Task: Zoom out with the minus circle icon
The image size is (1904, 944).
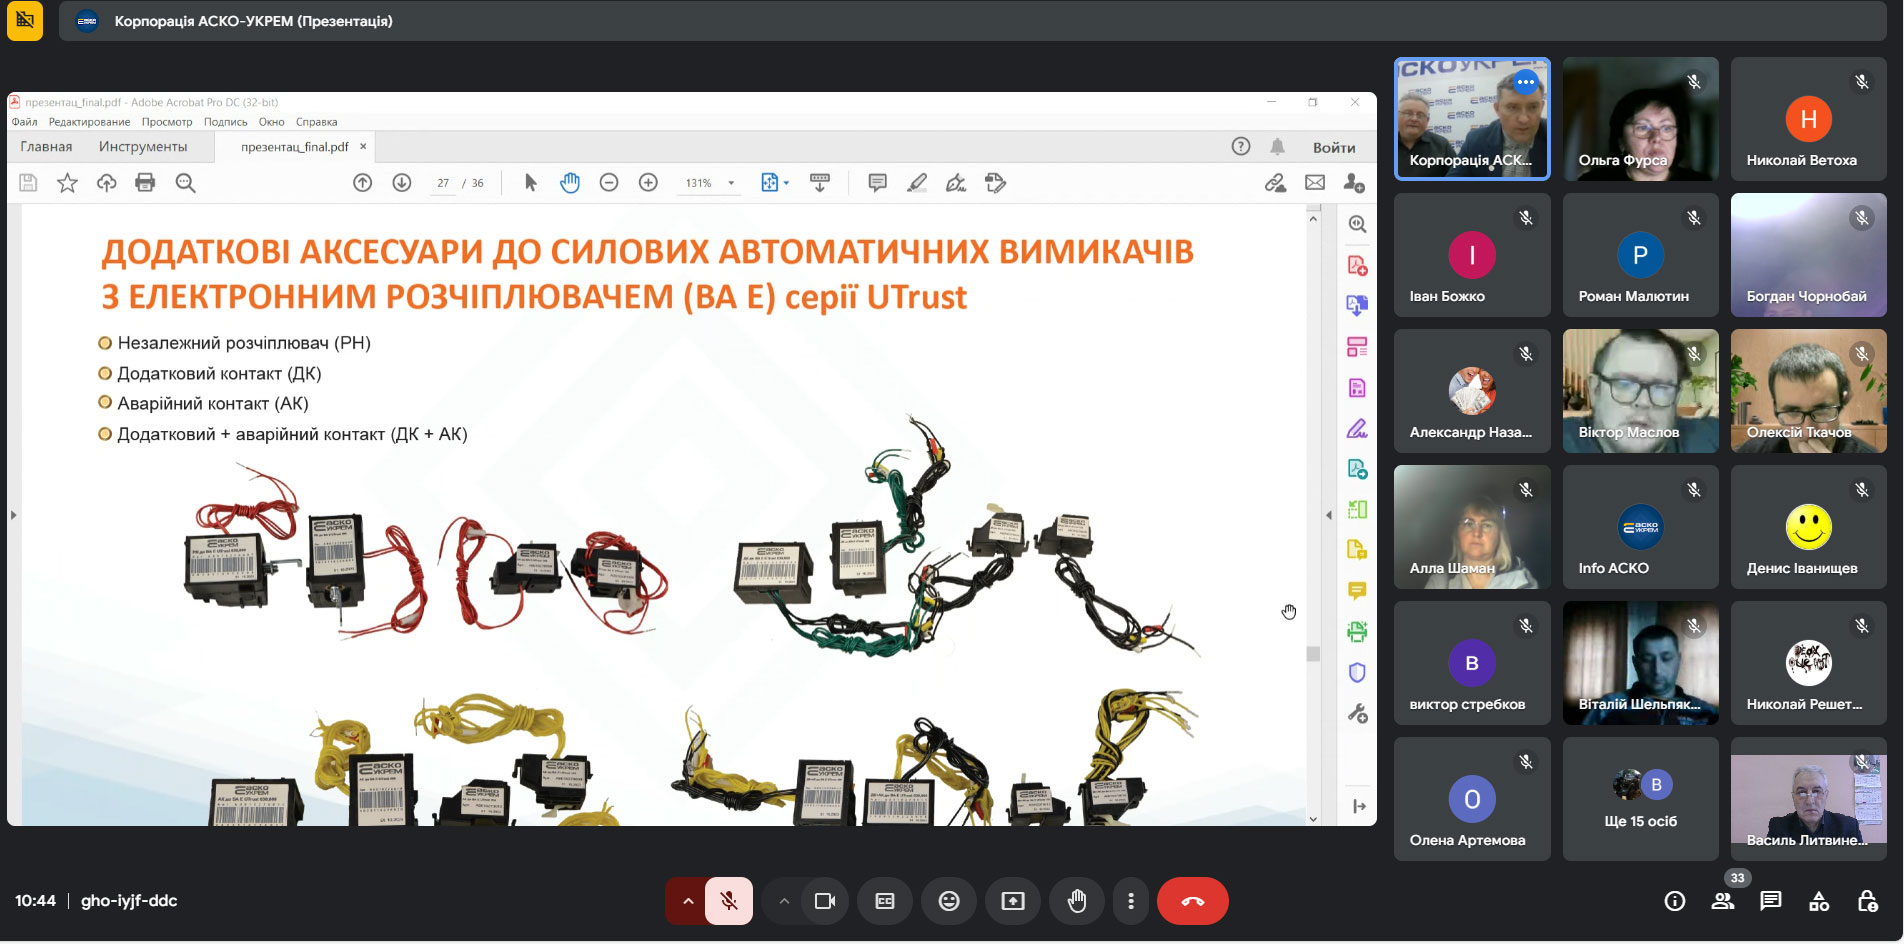Action: coord(609,183)
